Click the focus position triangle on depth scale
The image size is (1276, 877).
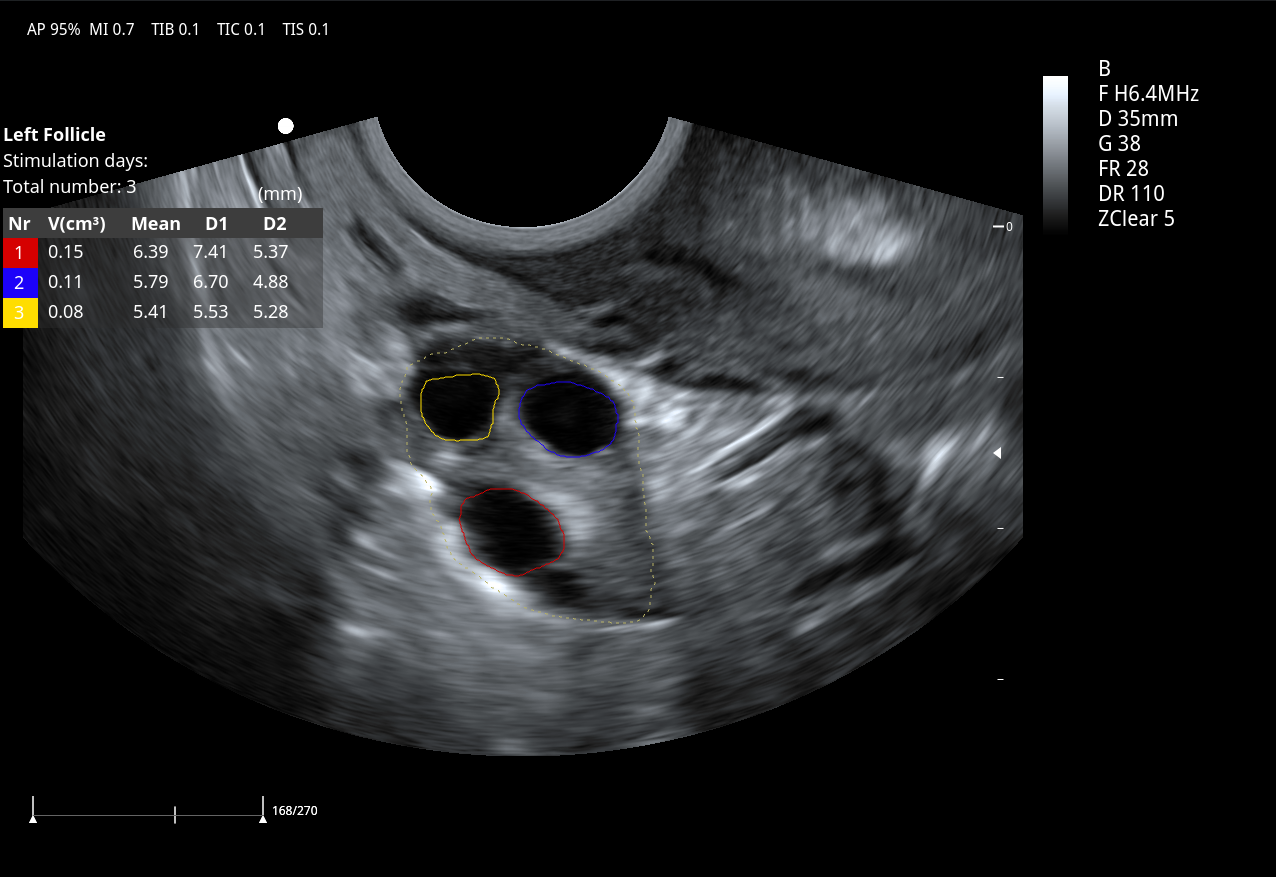pyautogui.click(x=996, y=454)
